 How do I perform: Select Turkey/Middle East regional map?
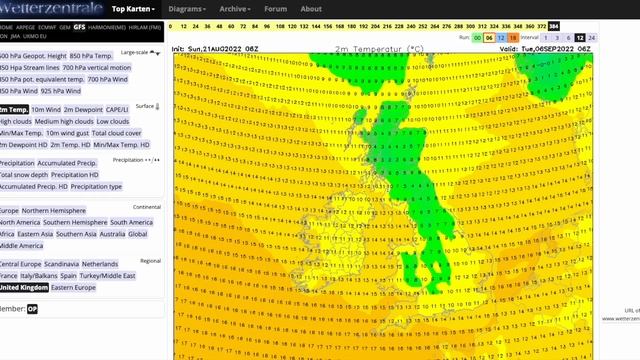107,276
